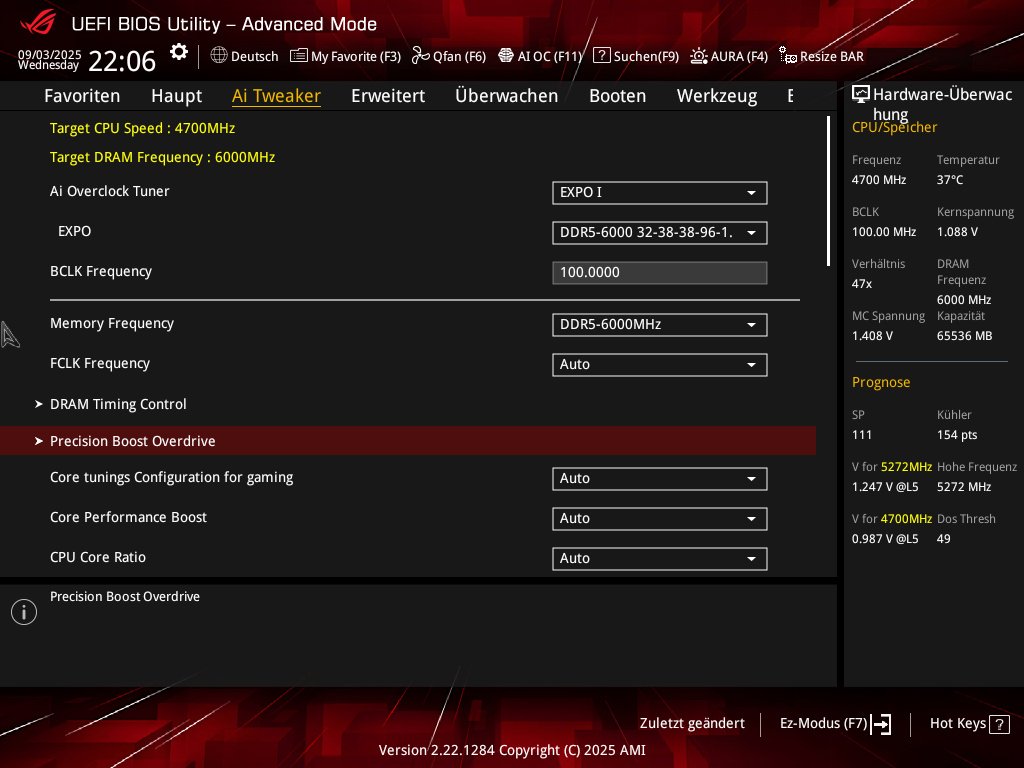Click the AI OC chip icon
This screenshot has width=1024, height=768.
[x=506, y=56]
